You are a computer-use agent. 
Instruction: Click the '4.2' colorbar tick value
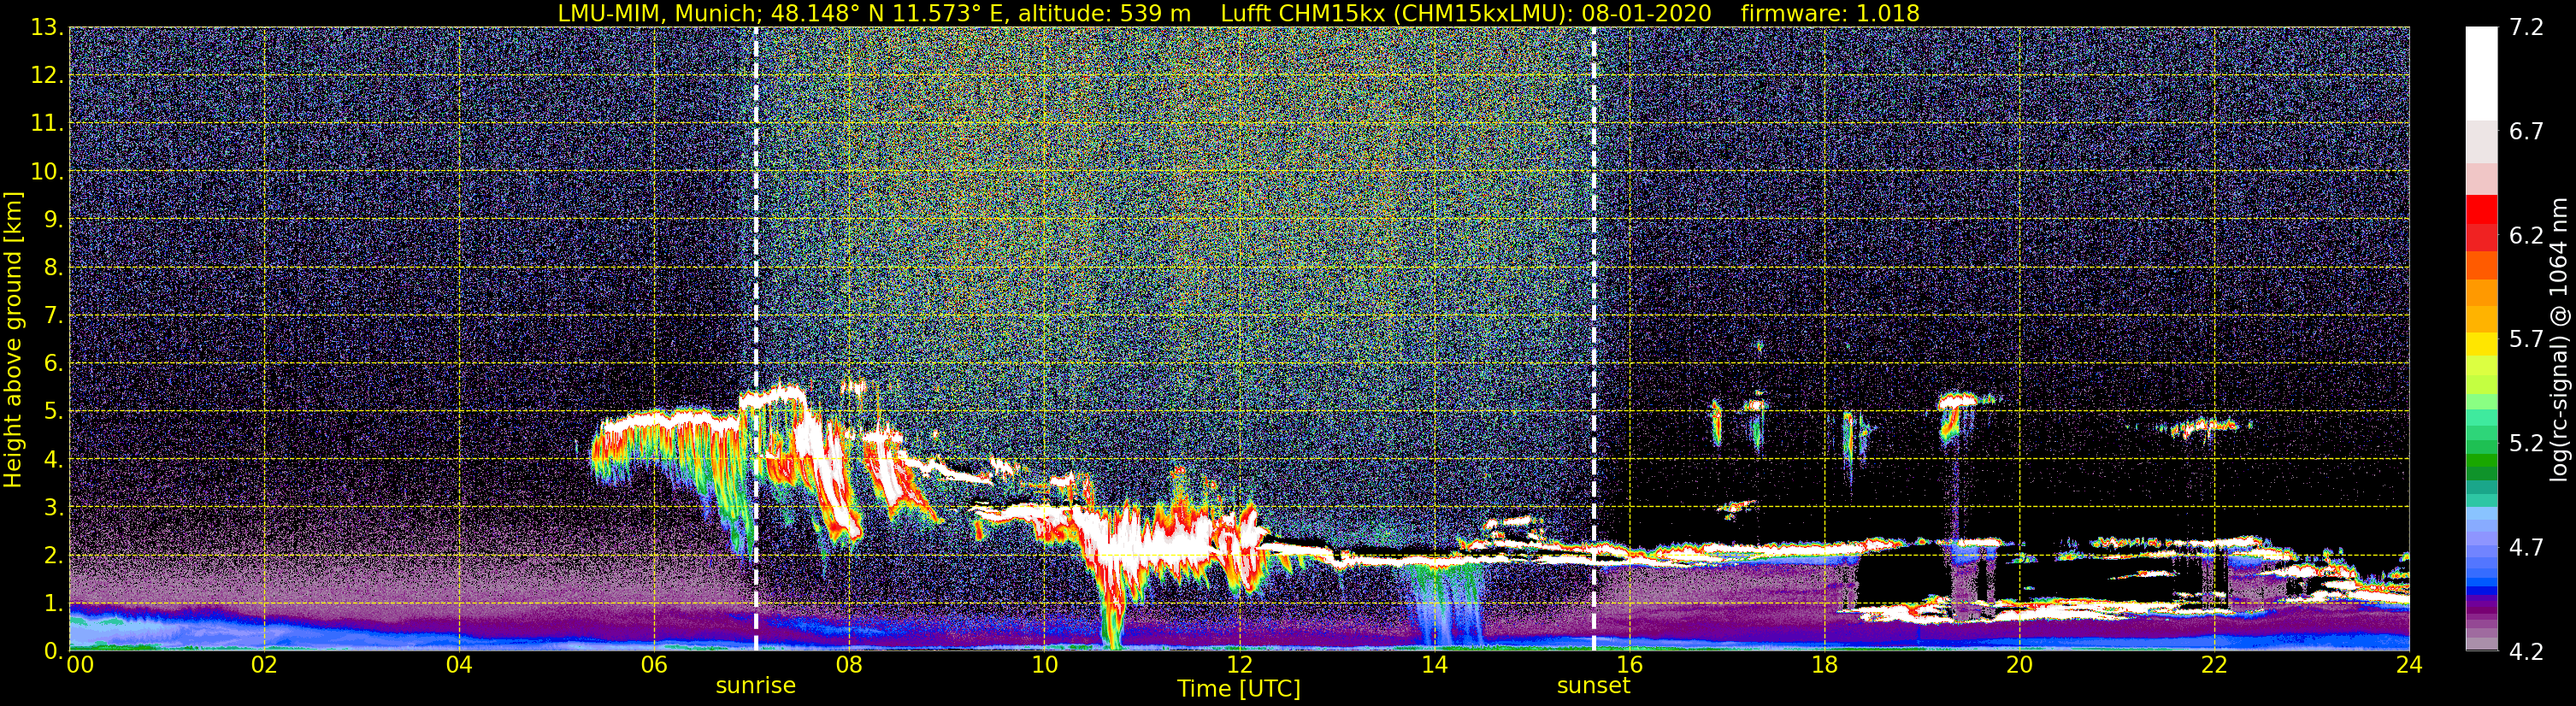(x=2526, y=652)
